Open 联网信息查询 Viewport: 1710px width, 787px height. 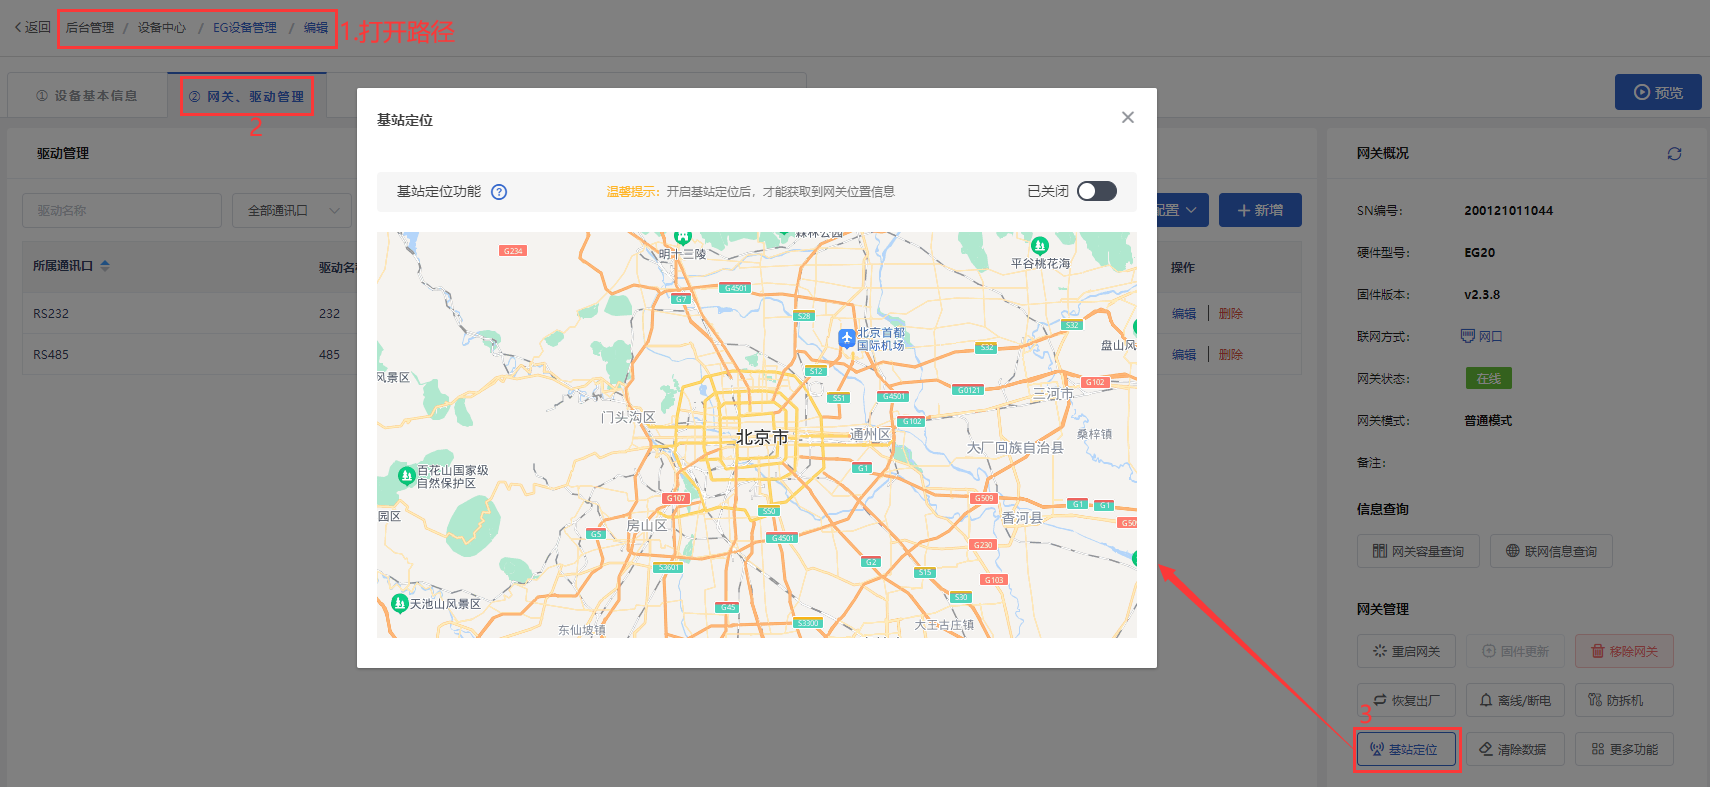tap(1551, 551)
